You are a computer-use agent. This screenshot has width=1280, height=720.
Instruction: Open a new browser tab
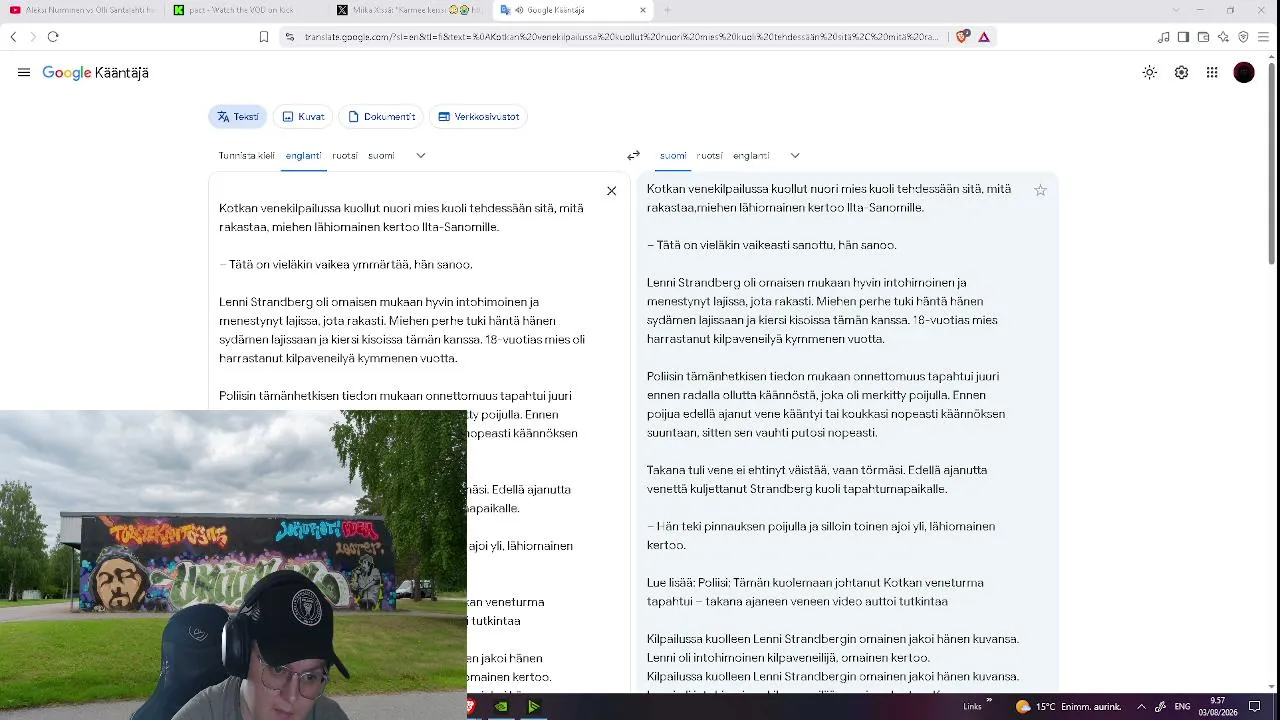point(667,10)
